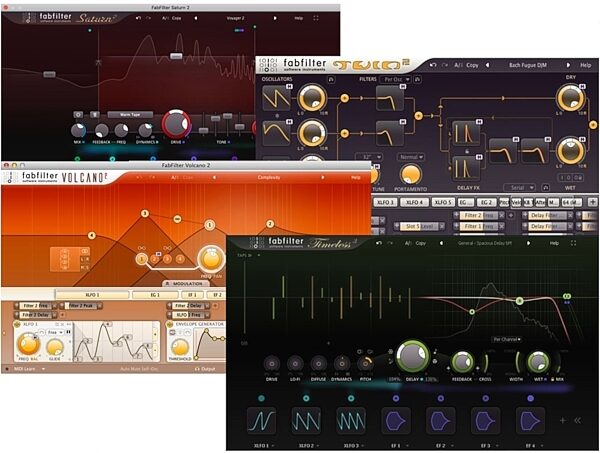The height and width of the screenshot is (453, 600).
Task: Click the Dry level knob in Twin 2
Action: pyautogui.click(x=571, y=98)
